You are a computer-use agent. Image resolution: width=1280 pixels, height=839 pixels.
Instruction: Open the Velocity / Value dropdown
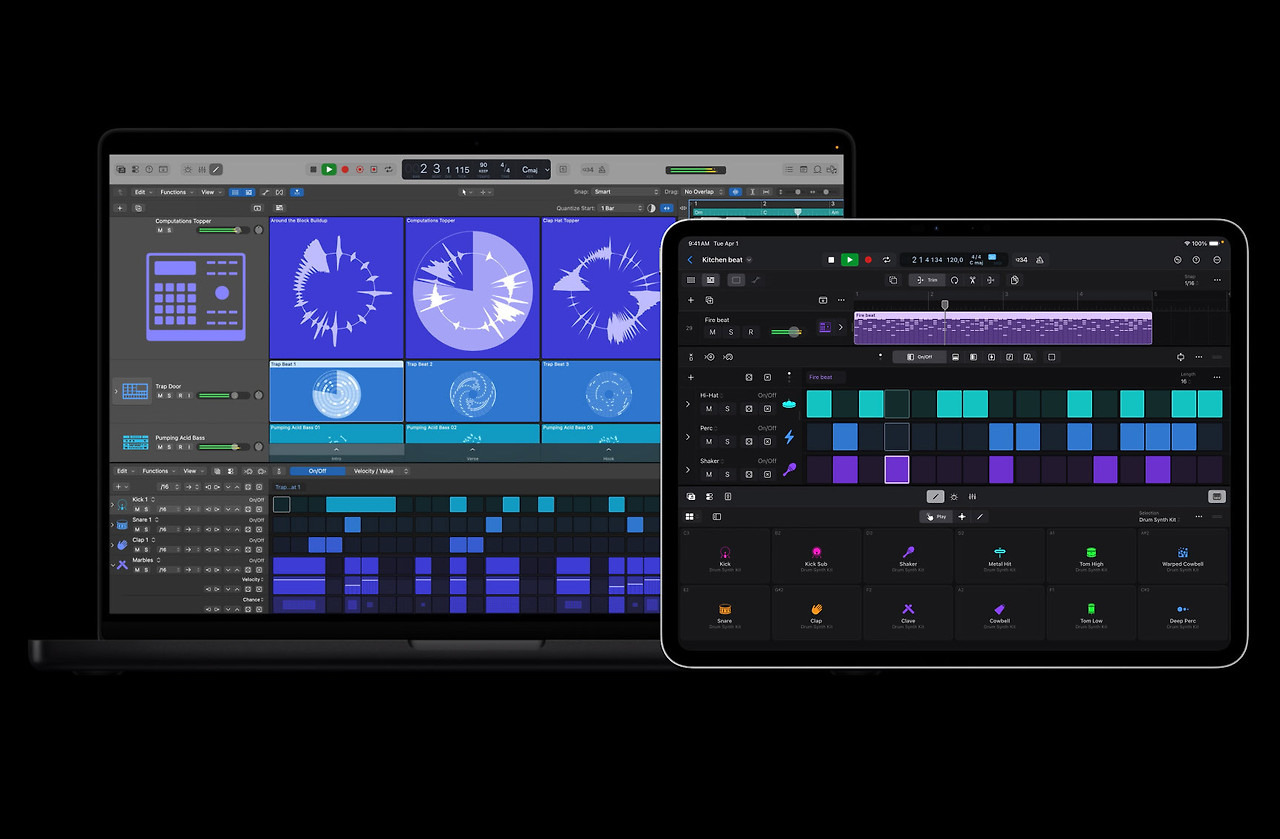click(x=378, y=471)
